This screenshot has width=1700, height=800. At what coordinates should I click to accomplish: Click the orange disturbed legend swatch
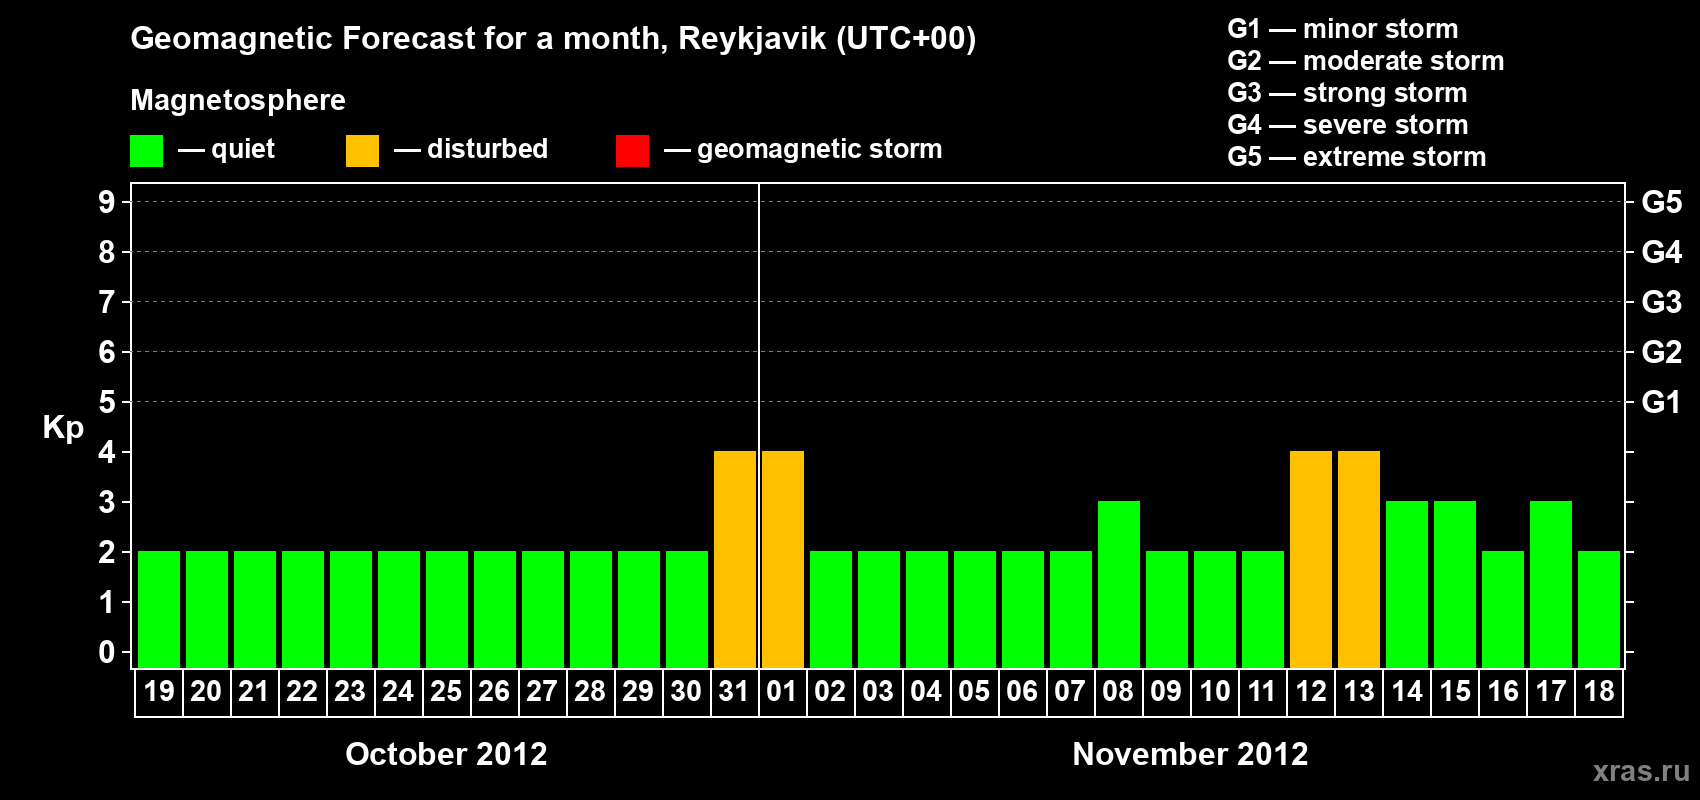(362, 151)
